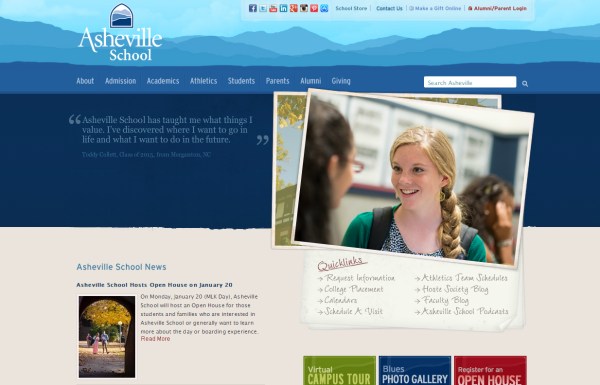
Task: Open the Open House January 20 headline
Action: (x=154, y=285)
